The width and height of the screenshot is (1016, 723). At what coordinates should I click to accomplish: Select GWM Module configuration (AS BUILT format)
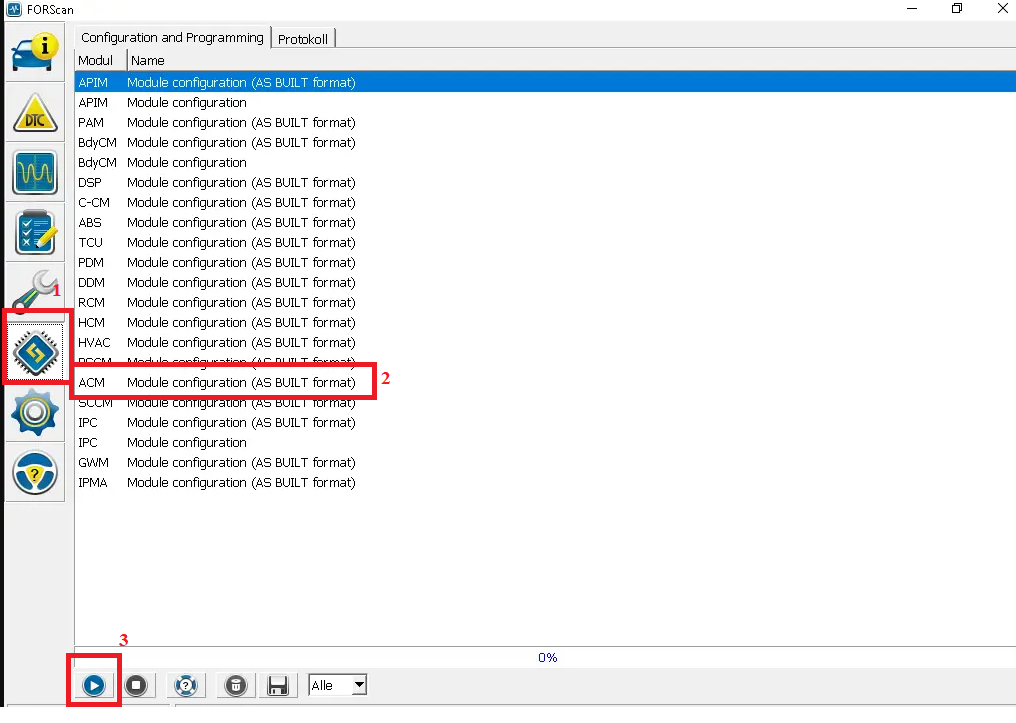[545, 463]
